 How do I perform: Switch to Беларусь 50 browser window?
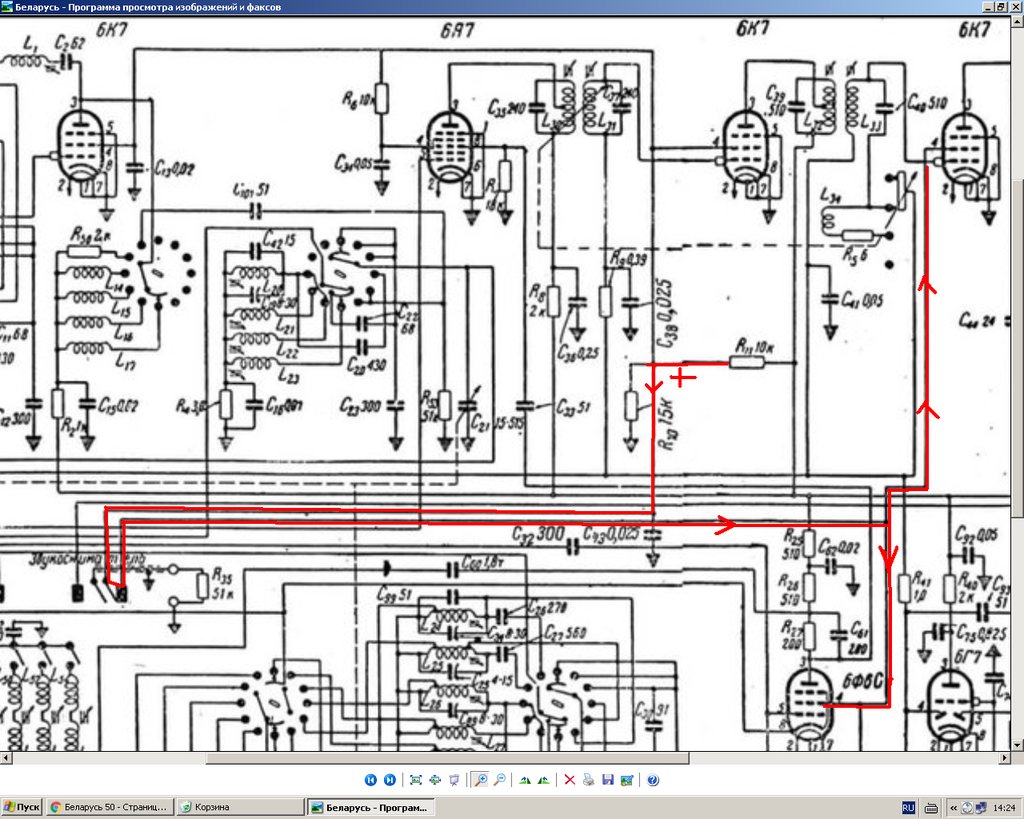(108, 807)
